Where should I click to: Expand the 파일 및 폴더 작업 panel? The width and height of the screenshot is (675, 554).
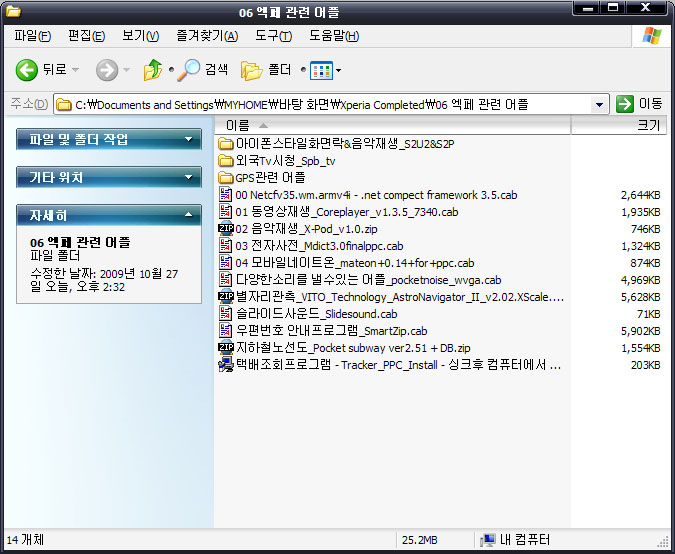[189, 140]
